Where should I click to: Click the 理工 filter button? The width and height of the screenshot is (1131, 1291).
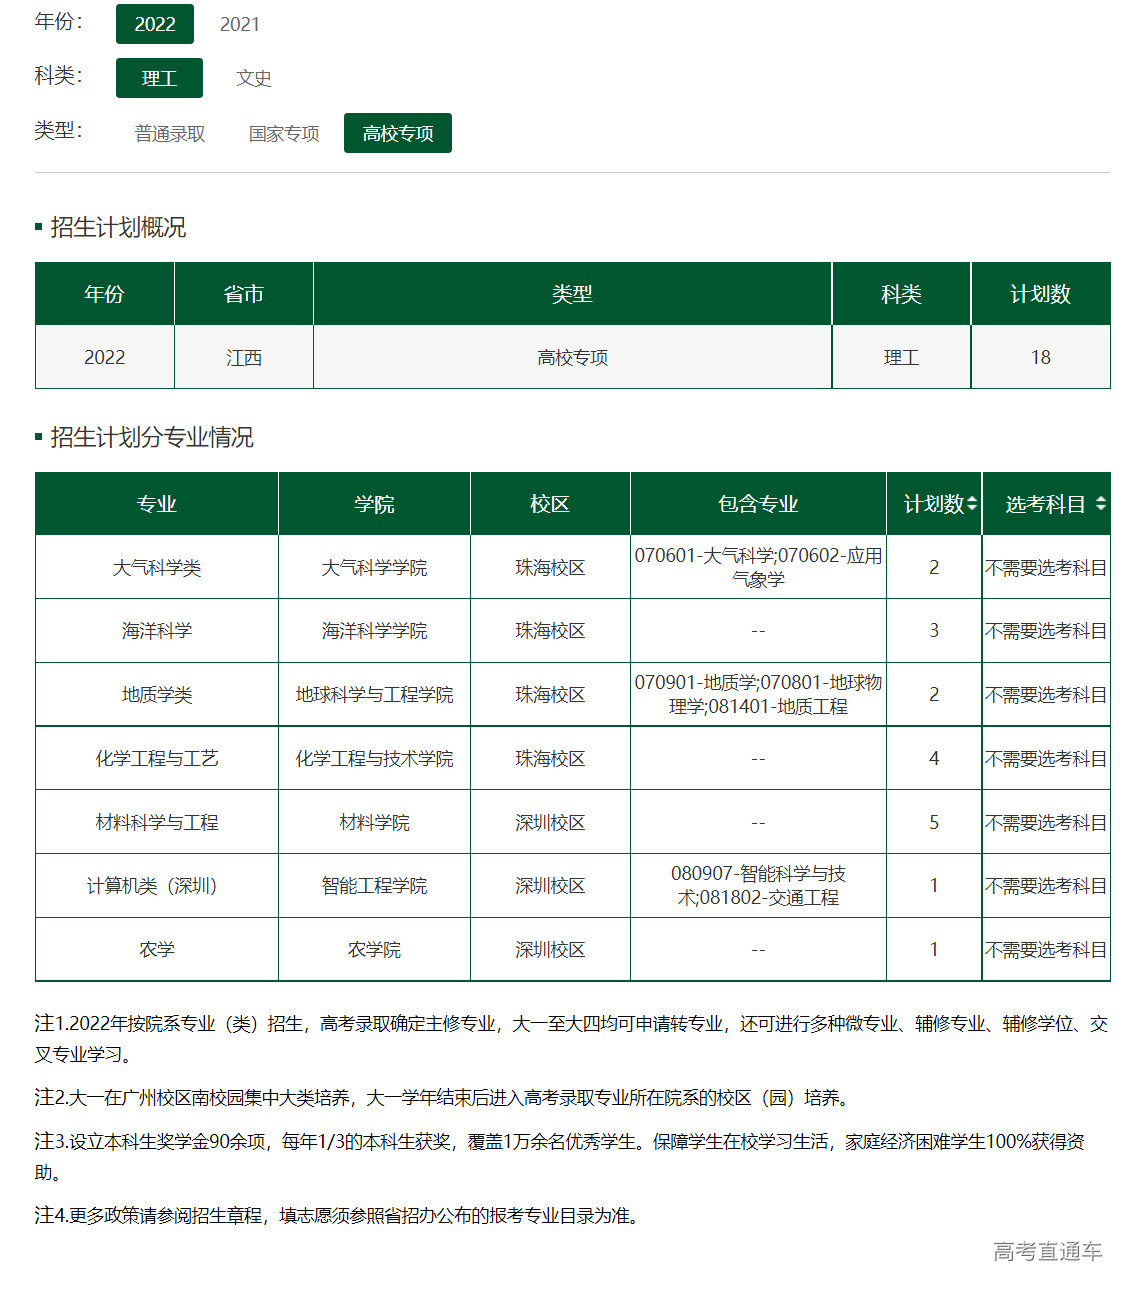(x=159, y=77)
